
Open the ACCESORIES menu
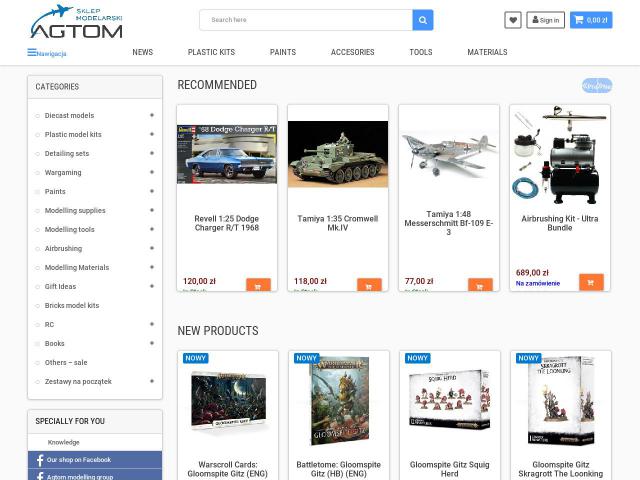point(353,52)
